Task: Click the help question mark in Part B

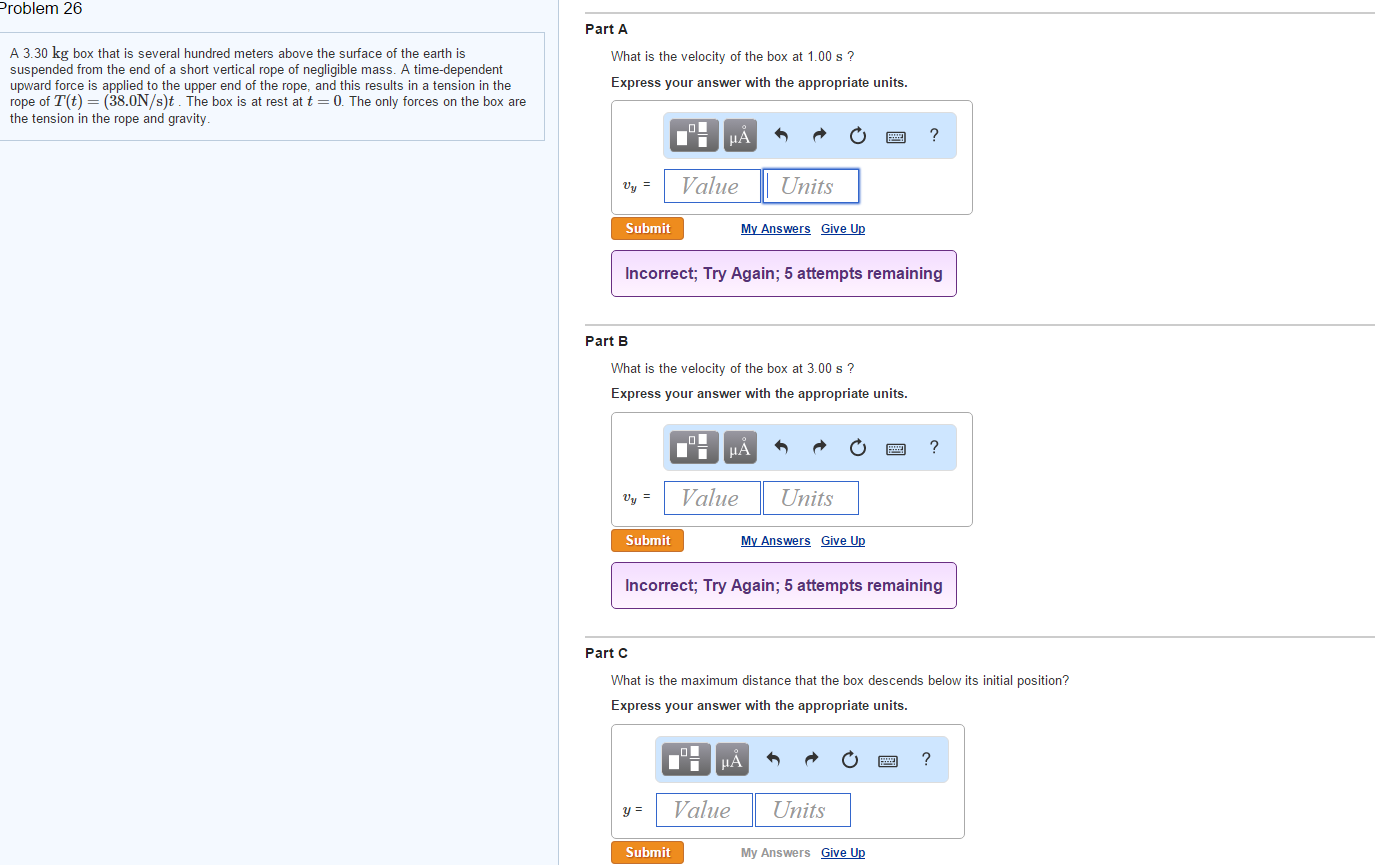Action: (934, 447)
